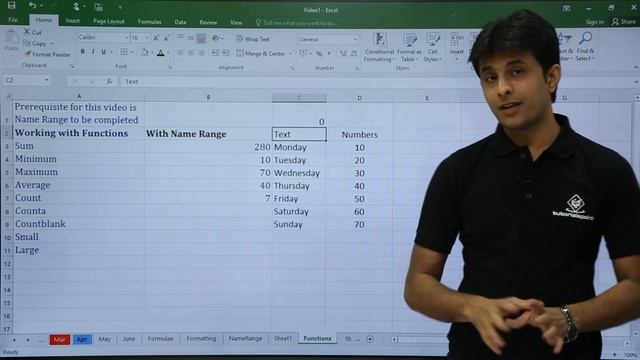Image resolution: width=640 pixels, height=360 pixels.
Task: Increase the decimal places
Action: tap(343, 53)
